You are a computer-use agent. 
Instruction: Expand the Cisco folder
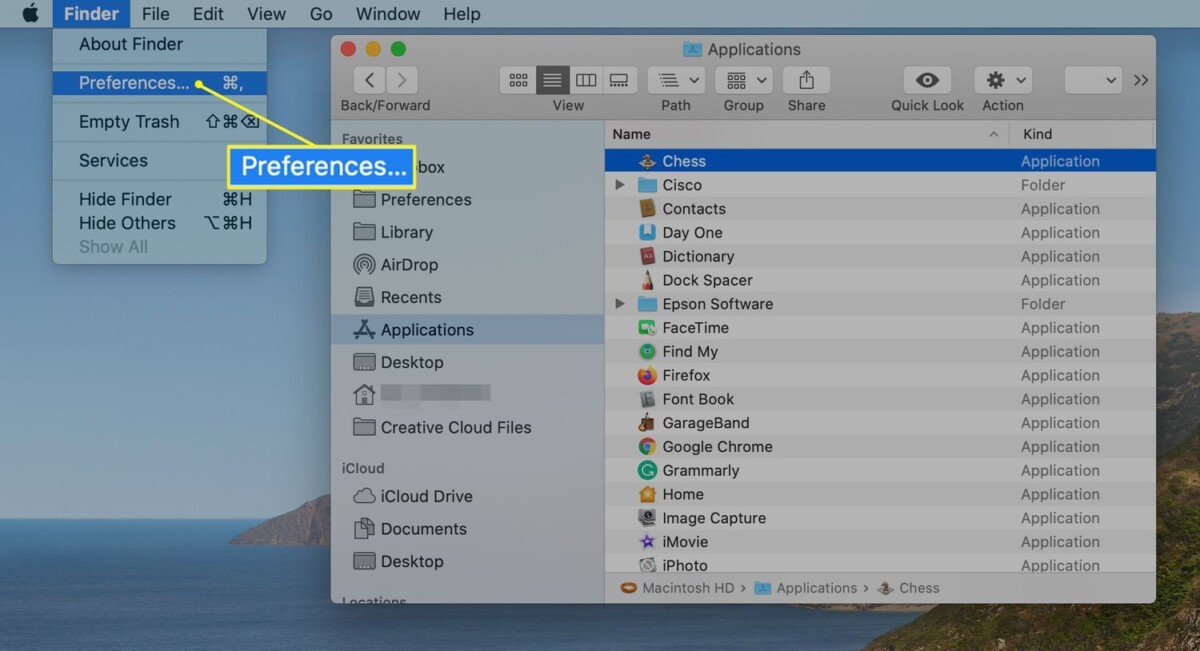pyautogui.click(x=620, y=185)
